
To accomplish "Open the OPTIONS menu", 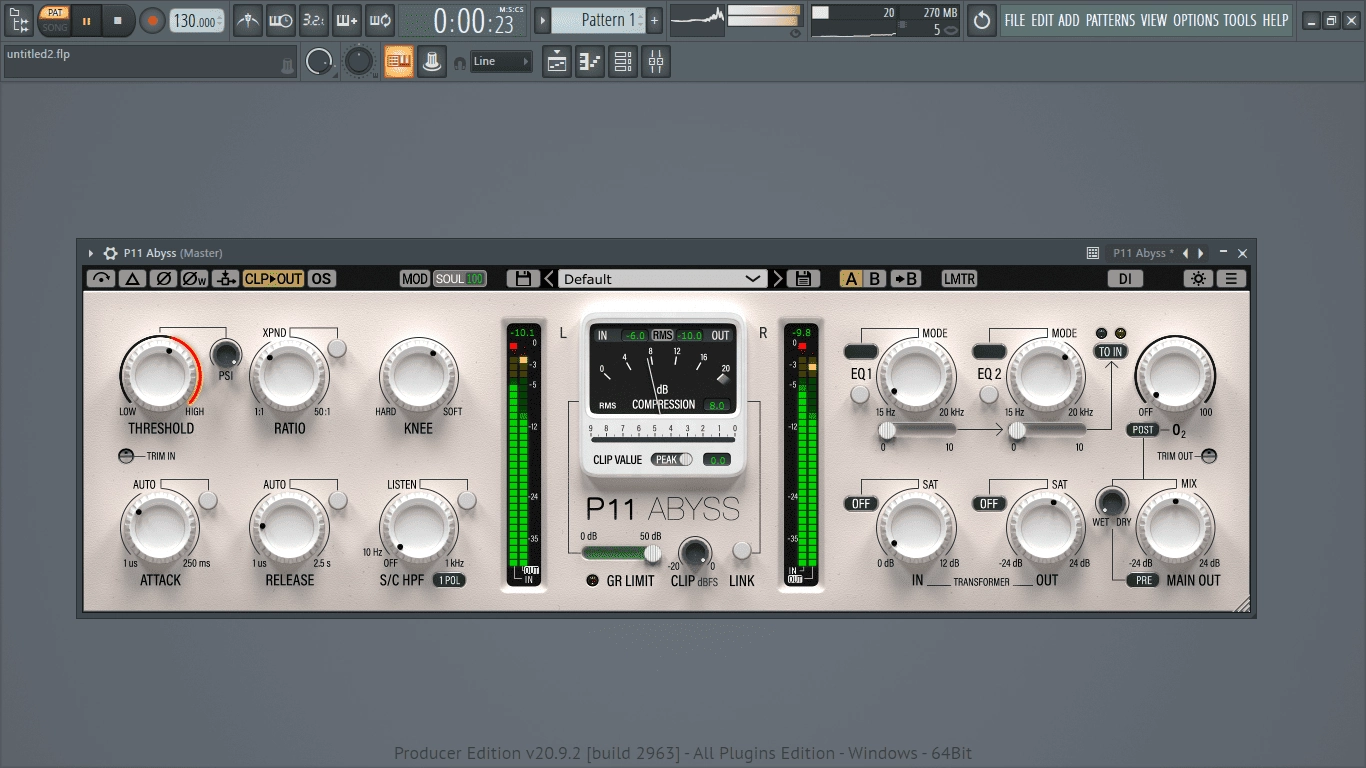I will 1196,20.
